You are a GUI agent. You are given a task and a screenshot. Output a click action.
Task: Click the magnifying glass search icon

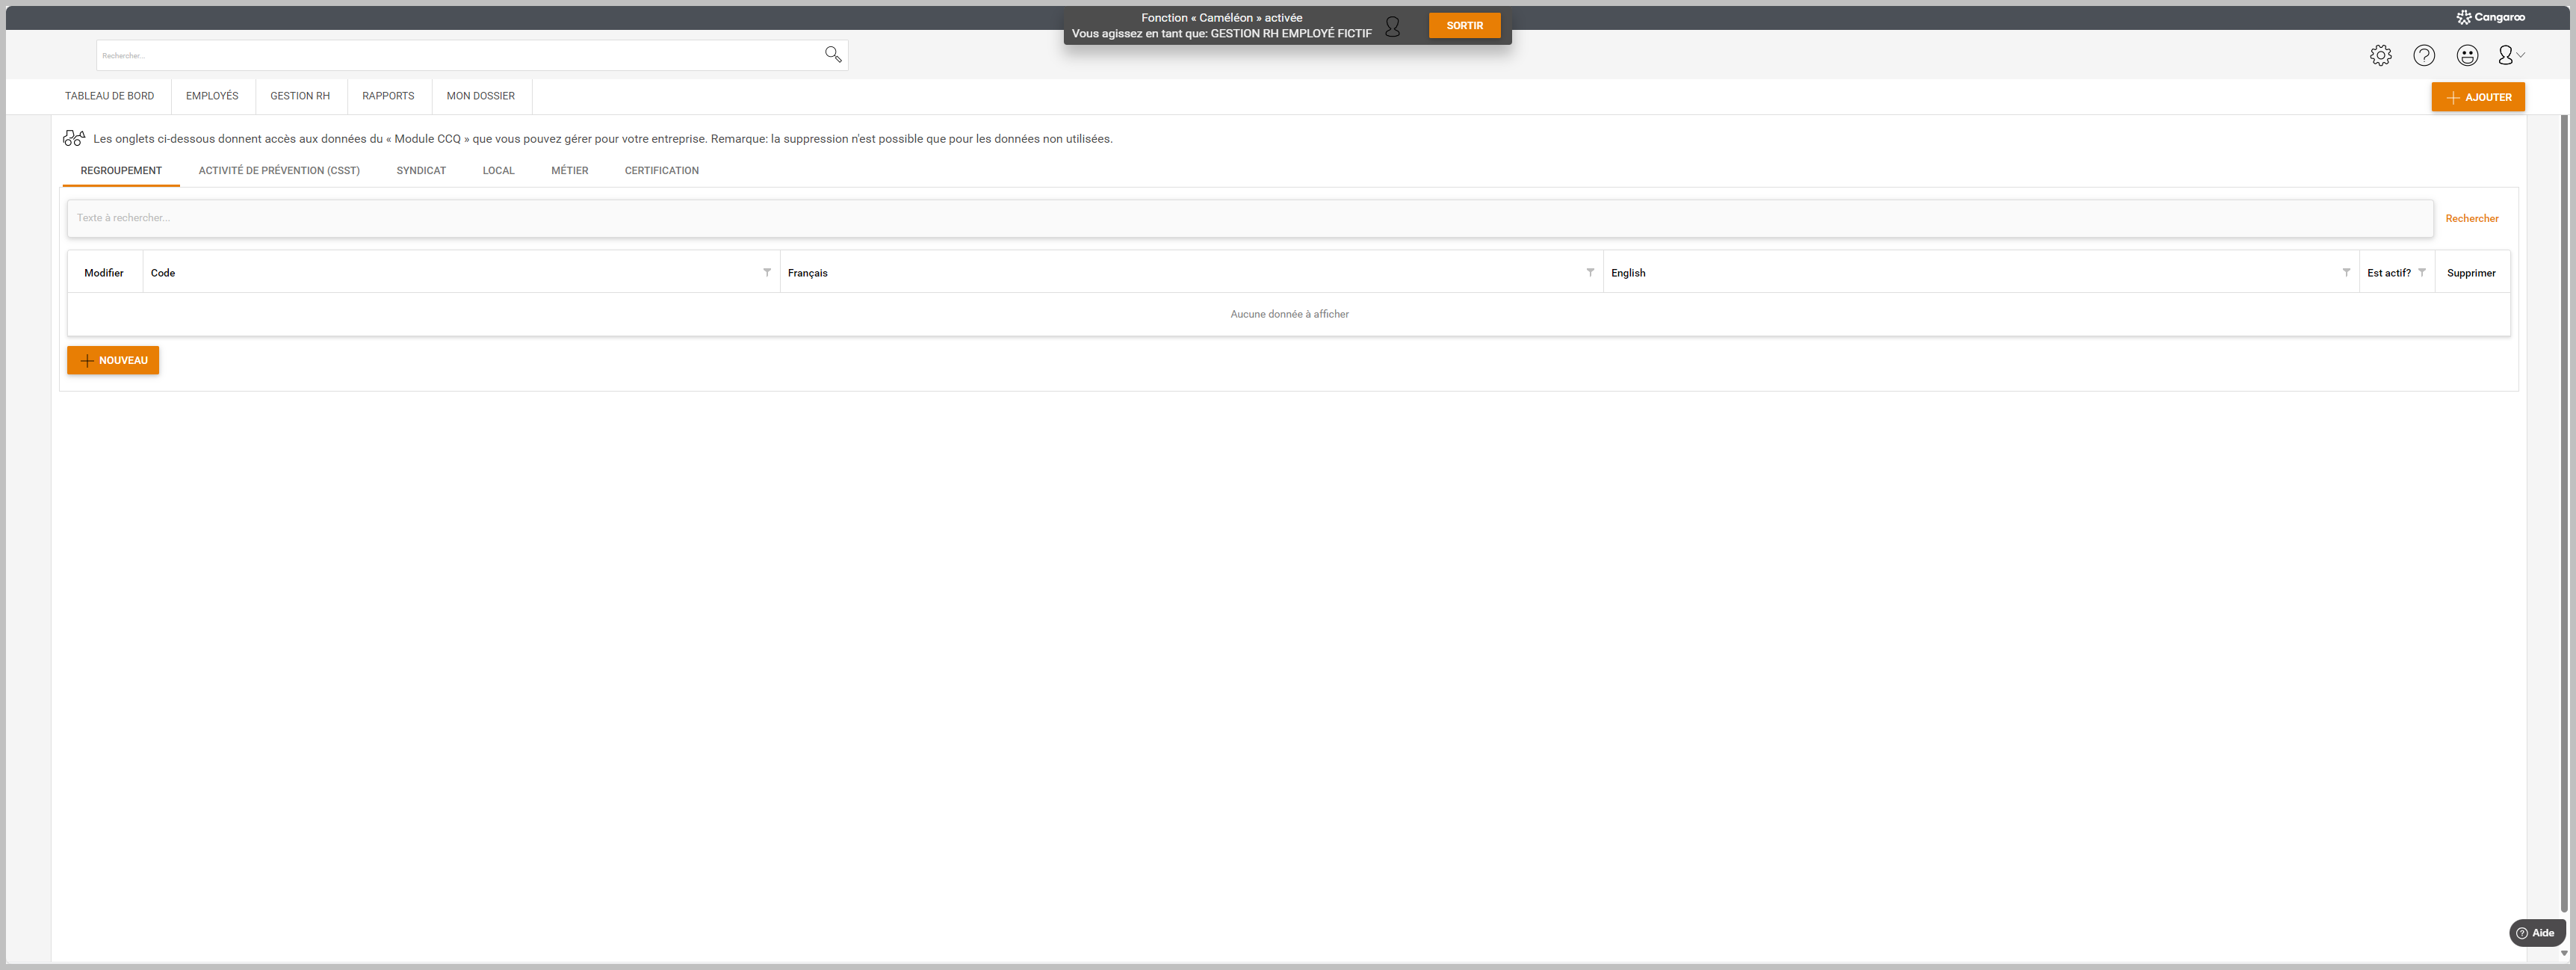(832, 54)
